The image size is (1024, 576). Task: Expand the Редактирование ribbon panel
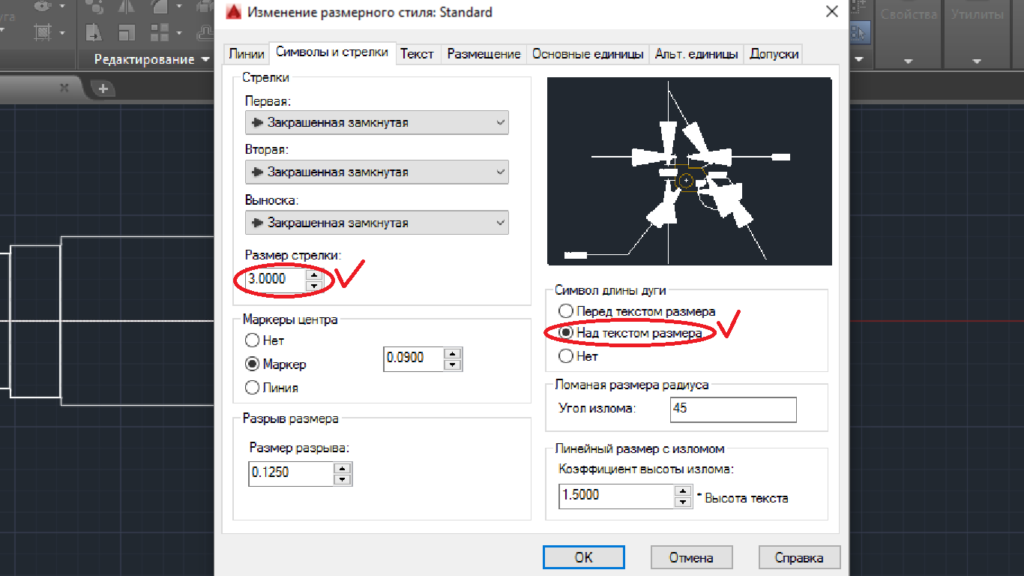click(x=152, y=59)
